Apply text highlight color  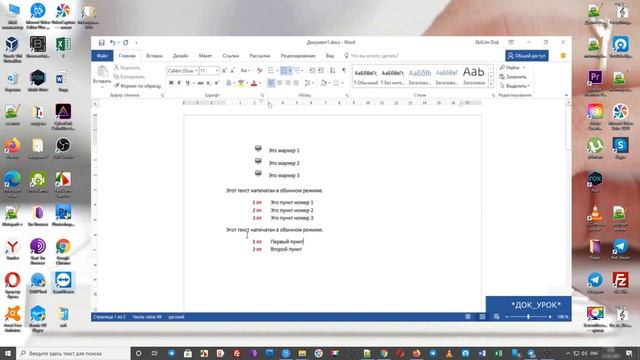tap(241, 83)
